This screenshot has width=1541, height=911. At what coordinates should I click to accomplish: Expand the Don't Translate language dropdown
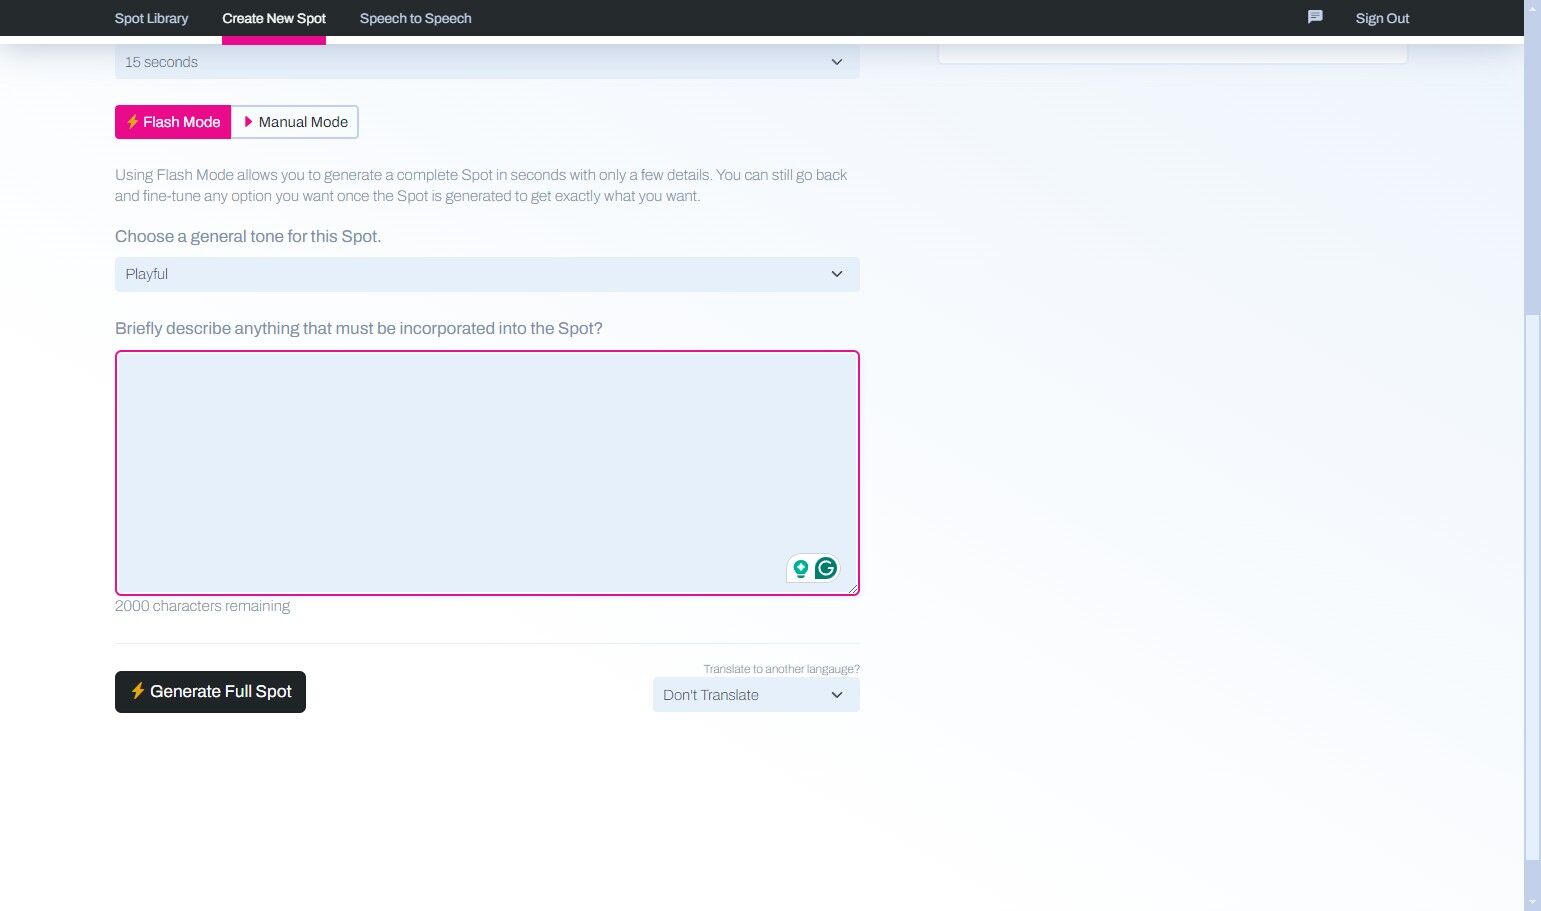point(756,695)
